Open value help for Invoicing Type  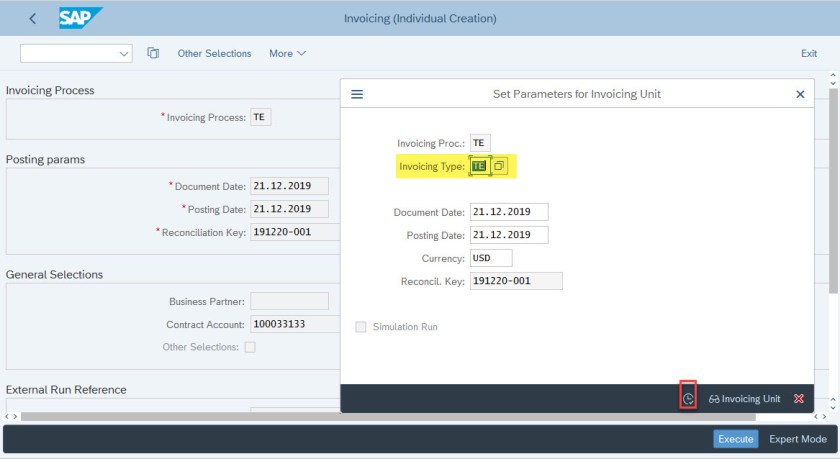click(x=499, y=166)
